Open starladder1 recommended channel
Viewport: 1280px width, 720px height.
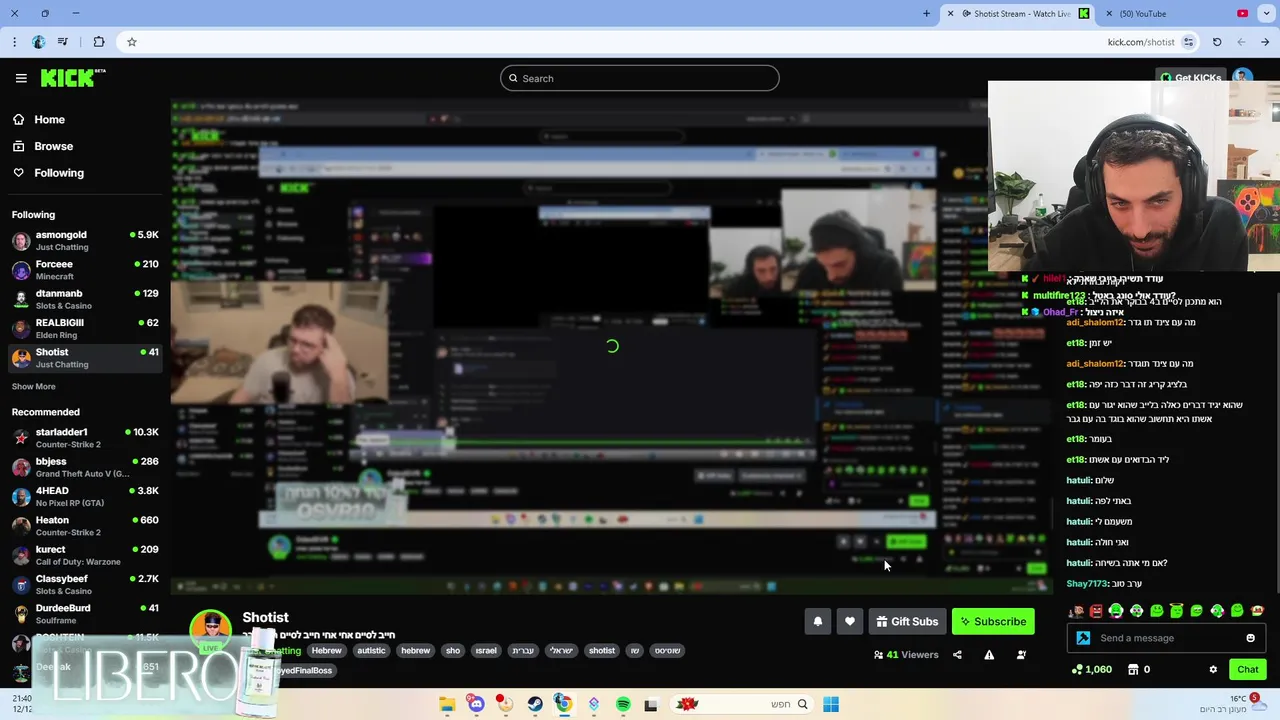pos(85,437)
